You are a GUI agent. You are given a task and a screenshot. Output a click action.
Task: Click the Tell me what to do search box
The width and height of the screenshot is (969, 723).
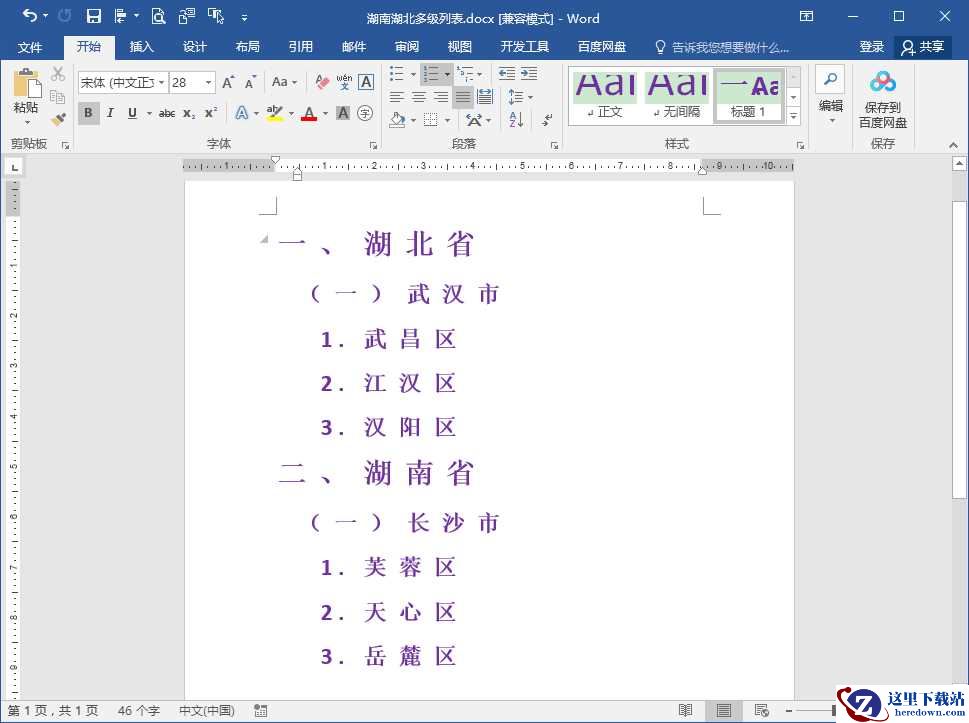(721, 47)
